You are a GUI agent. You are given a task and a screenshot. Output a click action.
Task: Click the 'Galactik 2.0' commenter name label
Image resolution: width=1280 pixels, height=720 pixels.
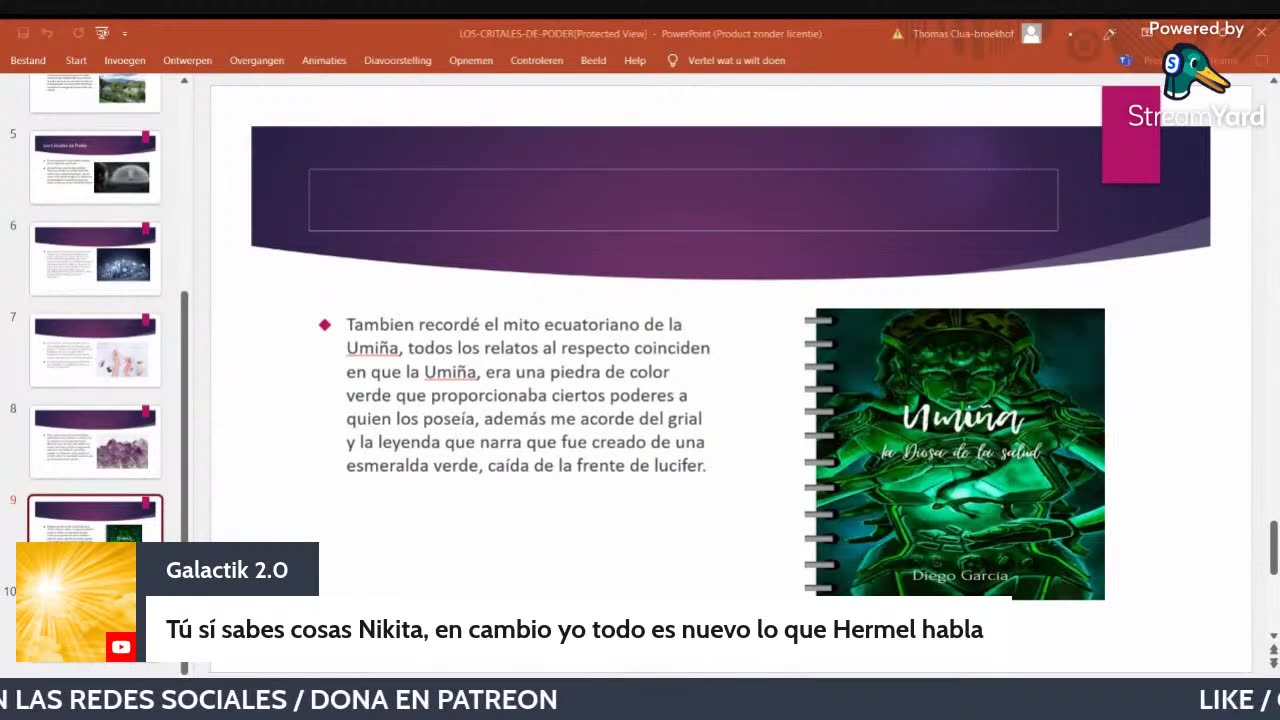tap(227, 570)
